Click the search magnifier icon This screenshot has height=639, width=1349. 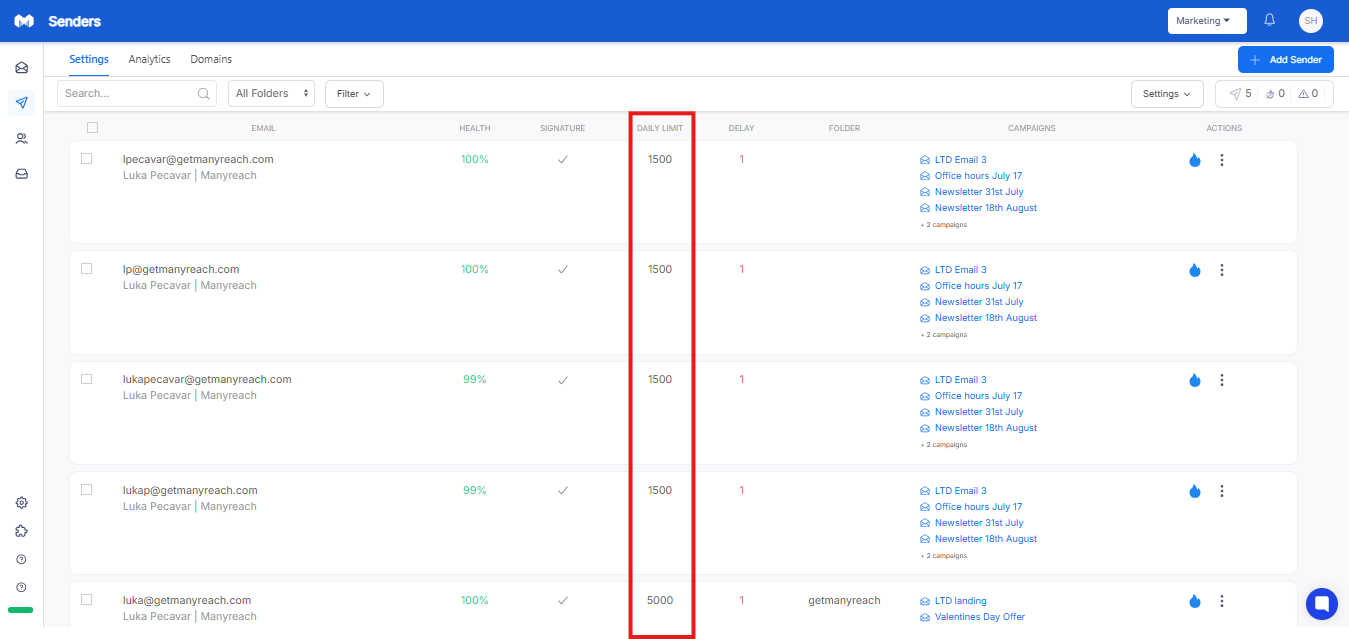coord(203,94)
